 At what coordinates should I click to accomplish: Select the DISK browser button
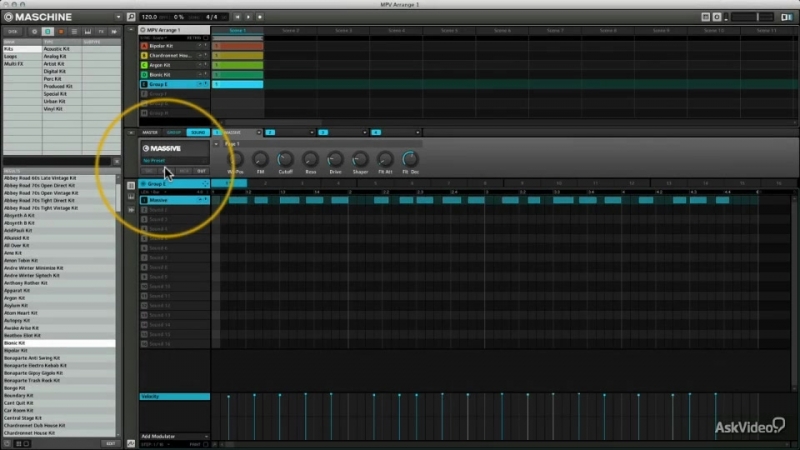pyautogui.click(x=13, y=32)
